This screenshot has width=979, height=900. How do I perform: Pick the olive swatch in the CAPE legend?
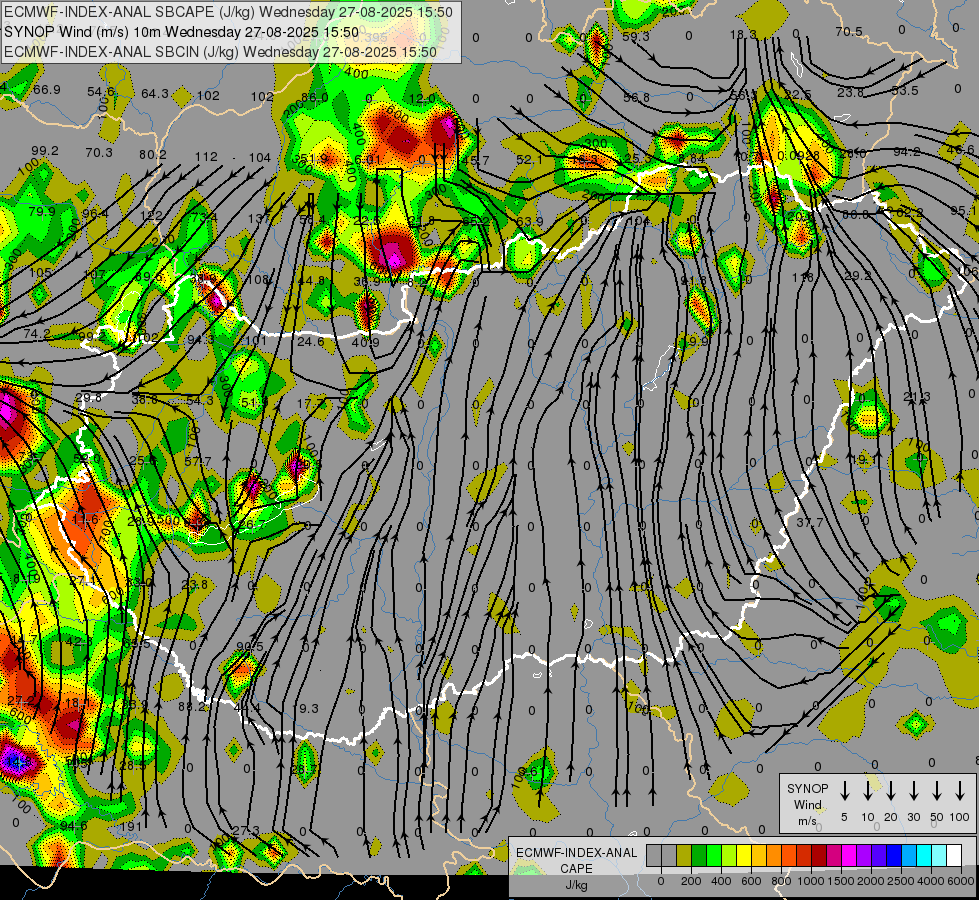click(x=684, y=856)
